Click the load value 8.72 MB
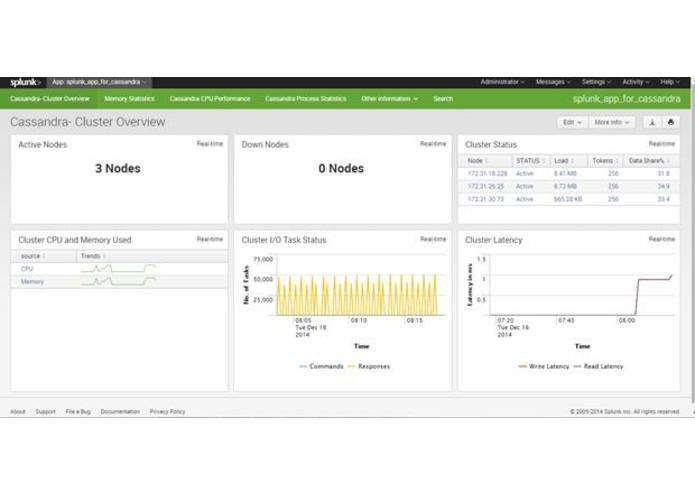 coord(565,187)
